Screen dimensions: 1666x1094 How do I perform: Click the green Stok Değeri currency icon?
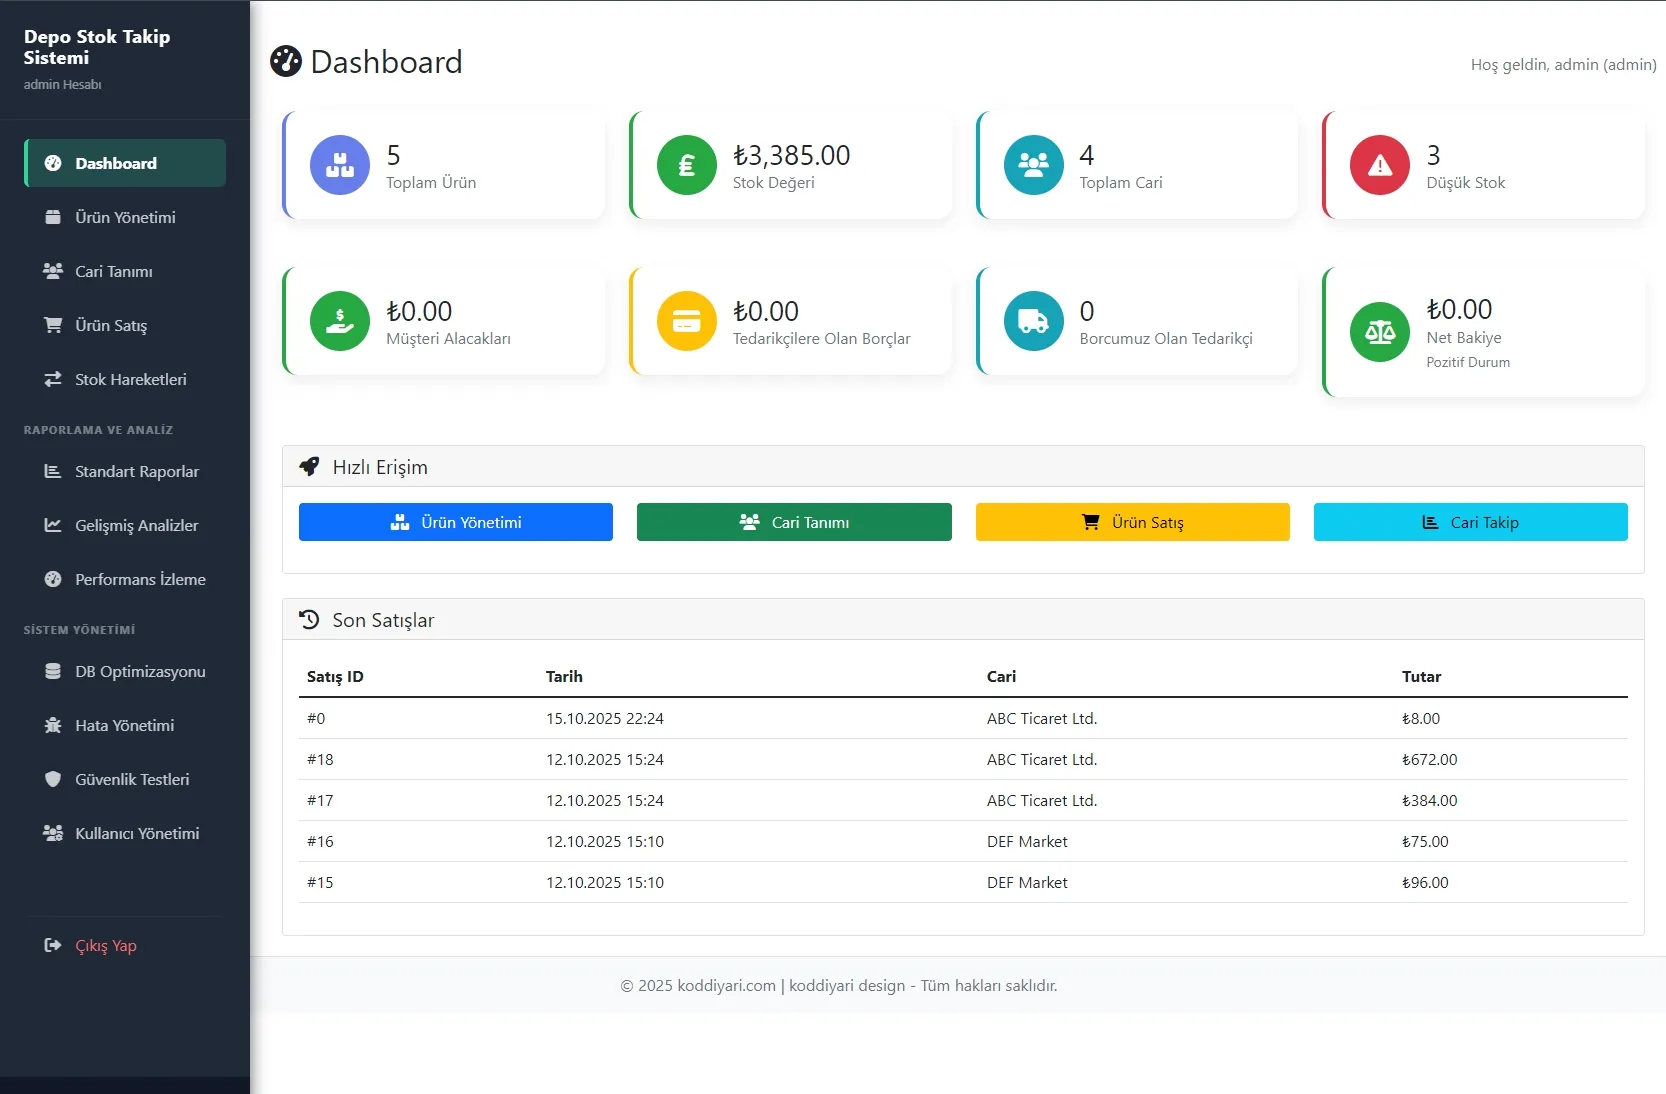686,165
